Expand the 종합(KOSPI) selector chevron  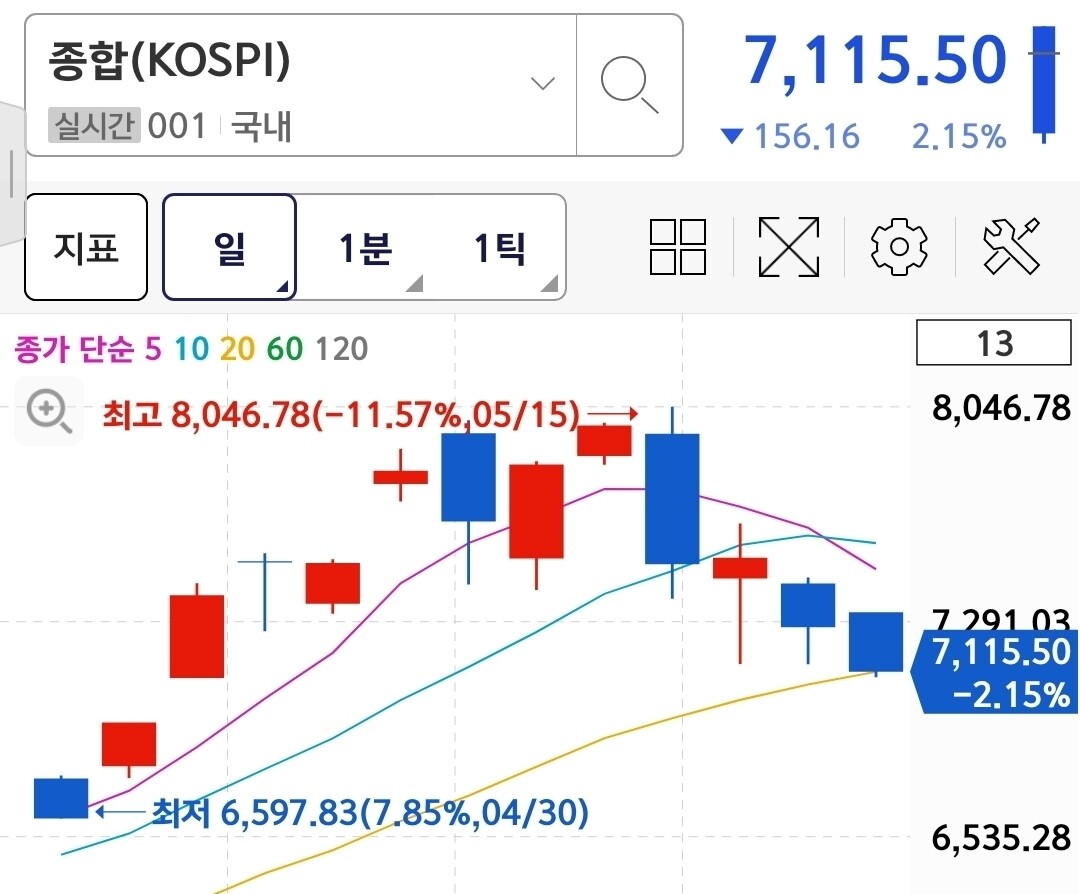[x=543, y=84]
